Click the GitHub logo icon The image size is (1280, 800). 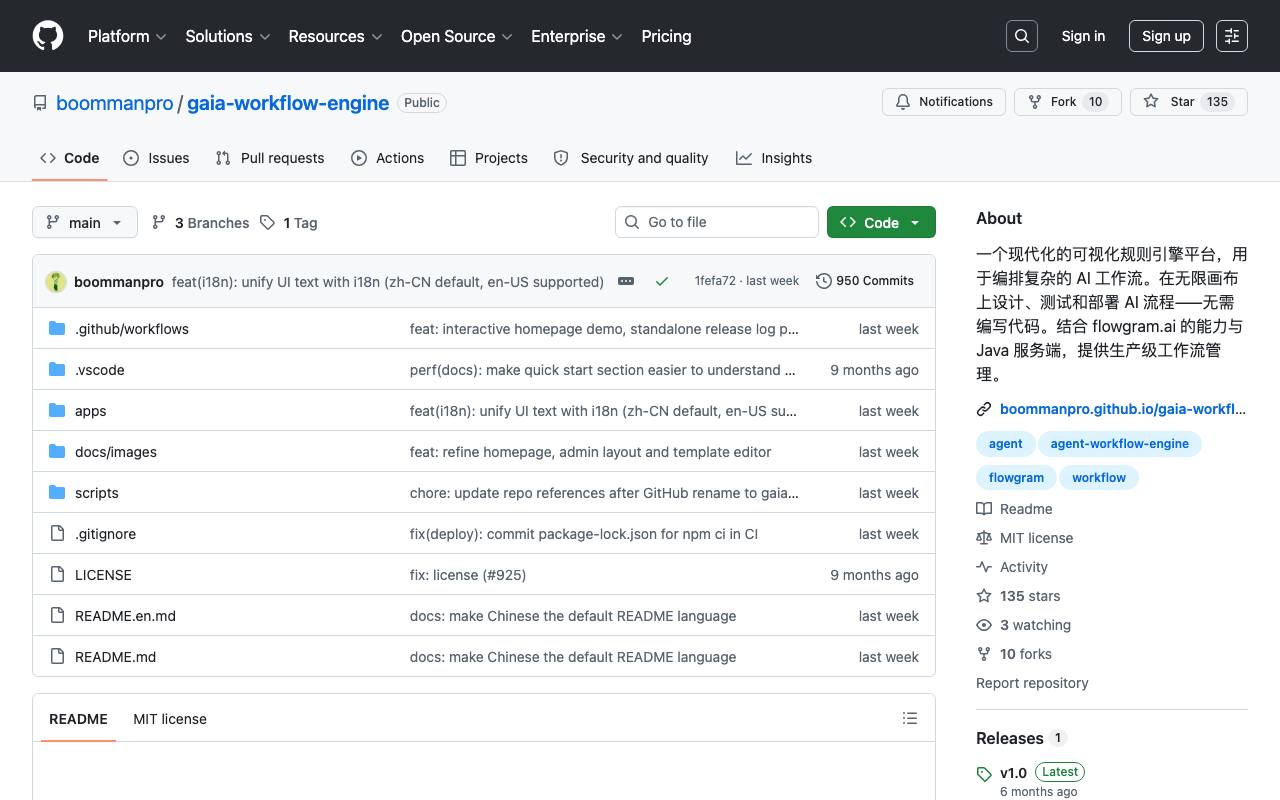click(48, 36)
